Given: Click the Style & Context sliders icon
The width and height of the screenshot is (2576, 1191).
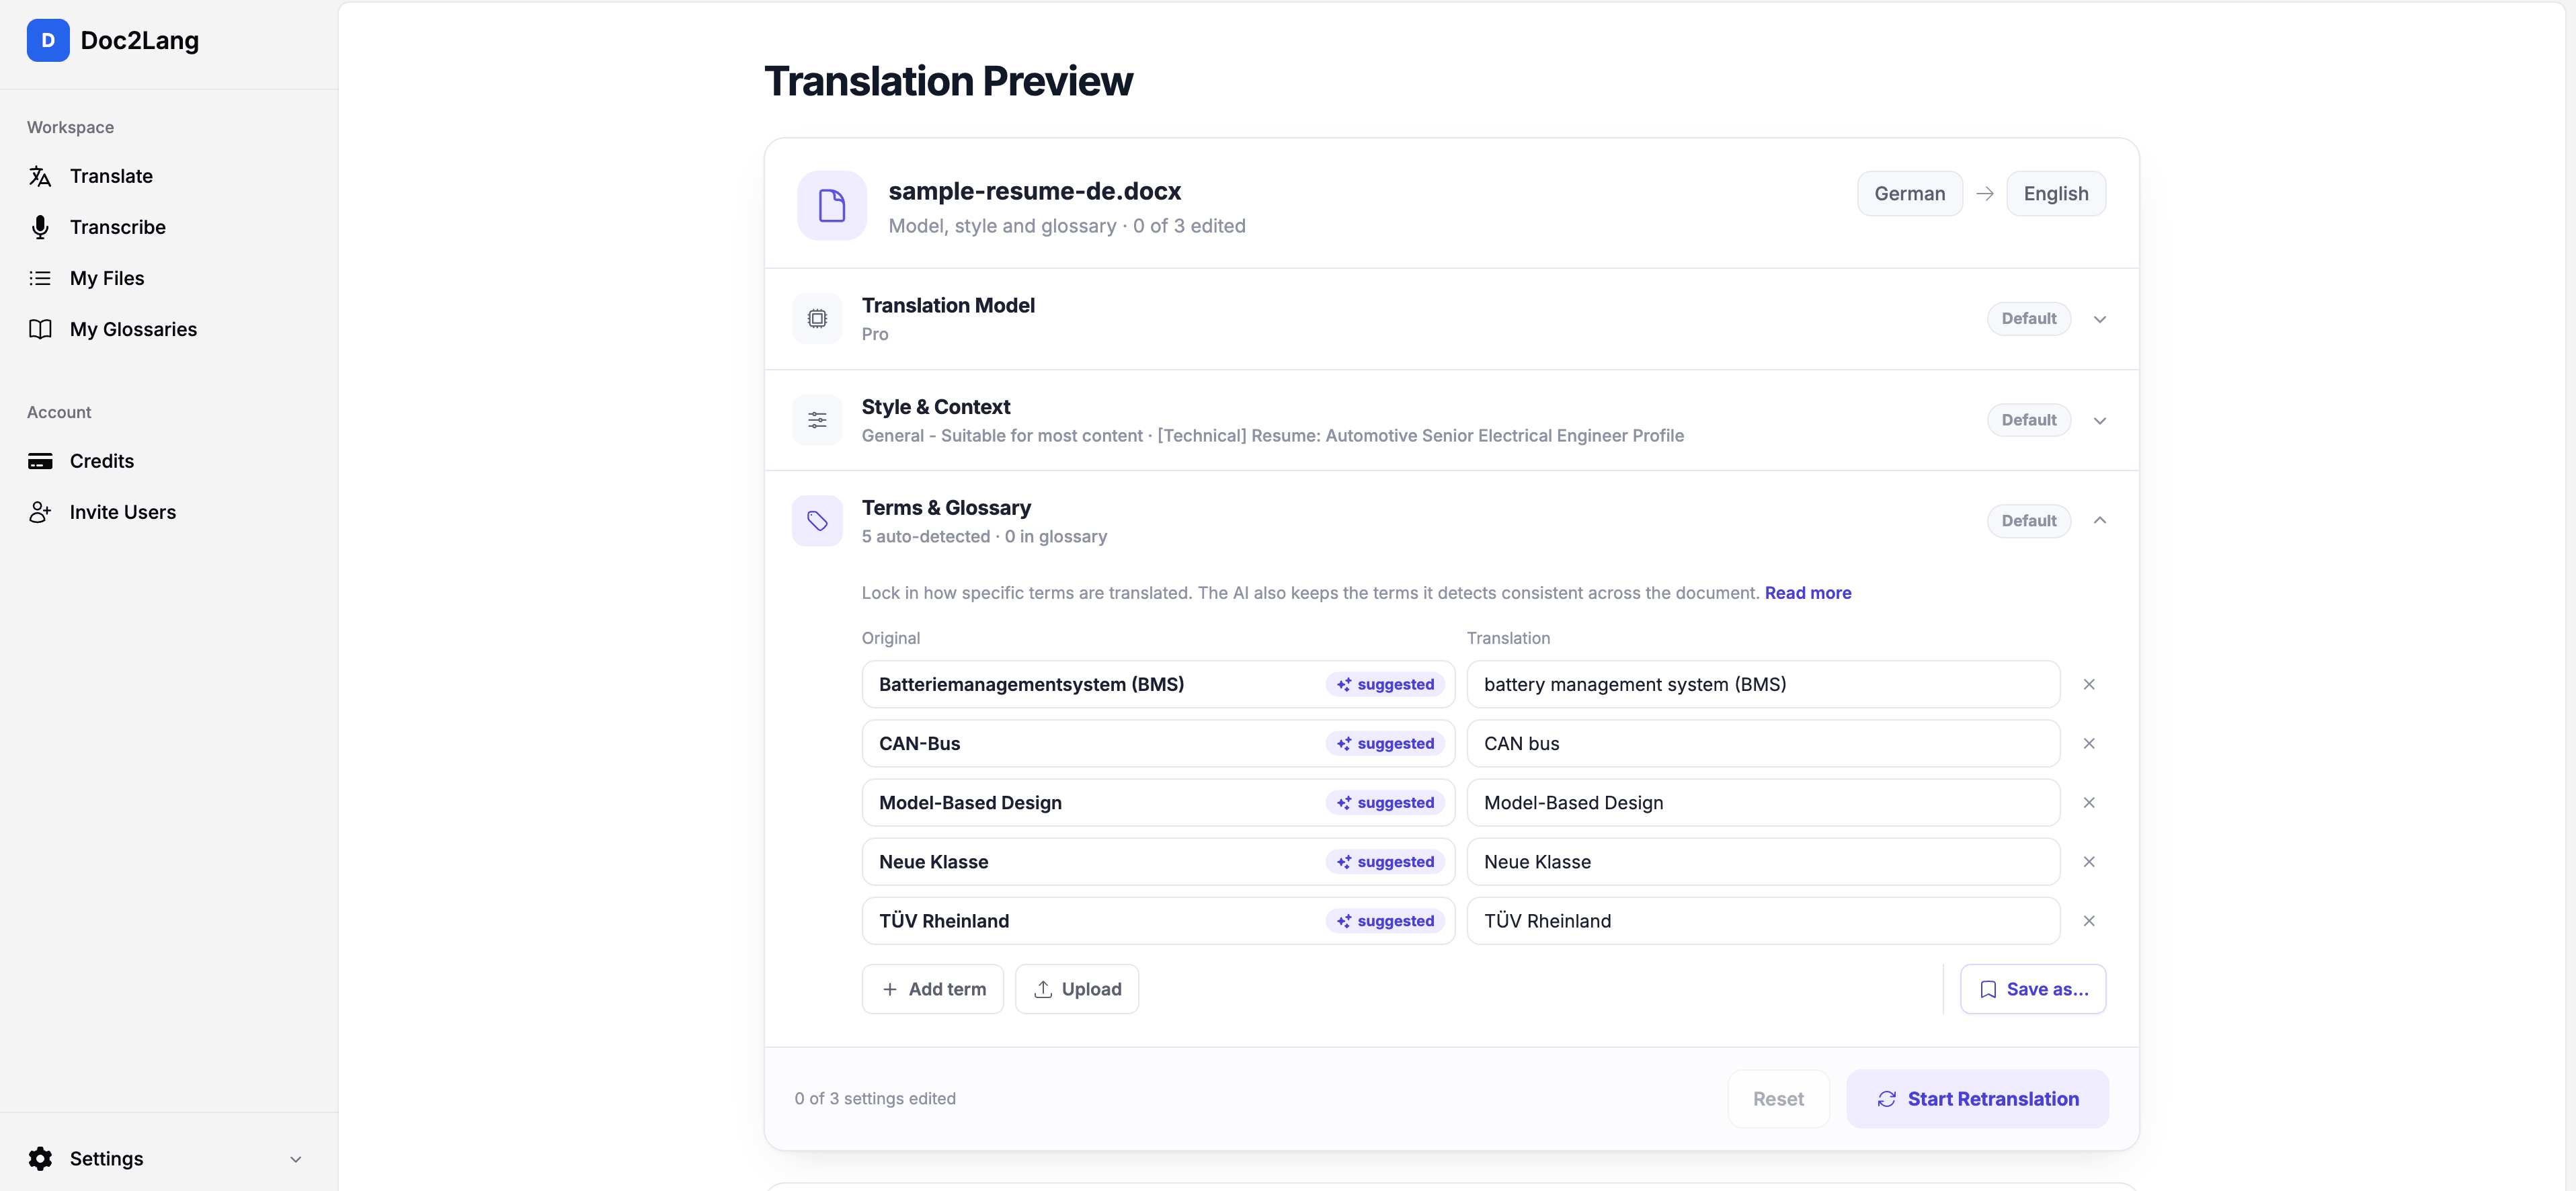Looking at the screenshot, I should 817,420.
